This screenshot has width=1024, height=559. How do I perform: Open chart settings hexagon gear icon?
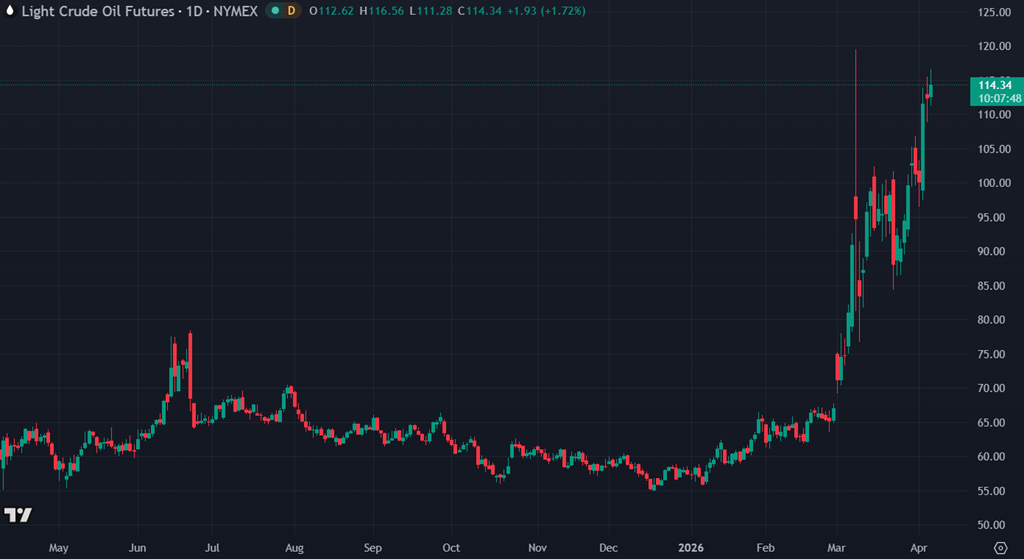click(1001, 547)
